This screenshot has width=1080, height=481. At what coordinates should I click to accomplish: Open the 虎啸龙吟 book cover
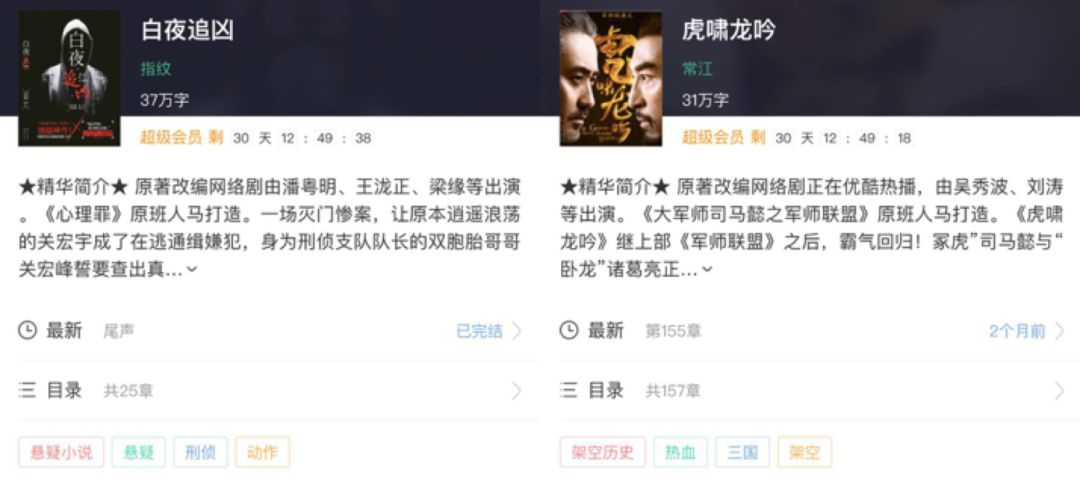click(611, 78)
